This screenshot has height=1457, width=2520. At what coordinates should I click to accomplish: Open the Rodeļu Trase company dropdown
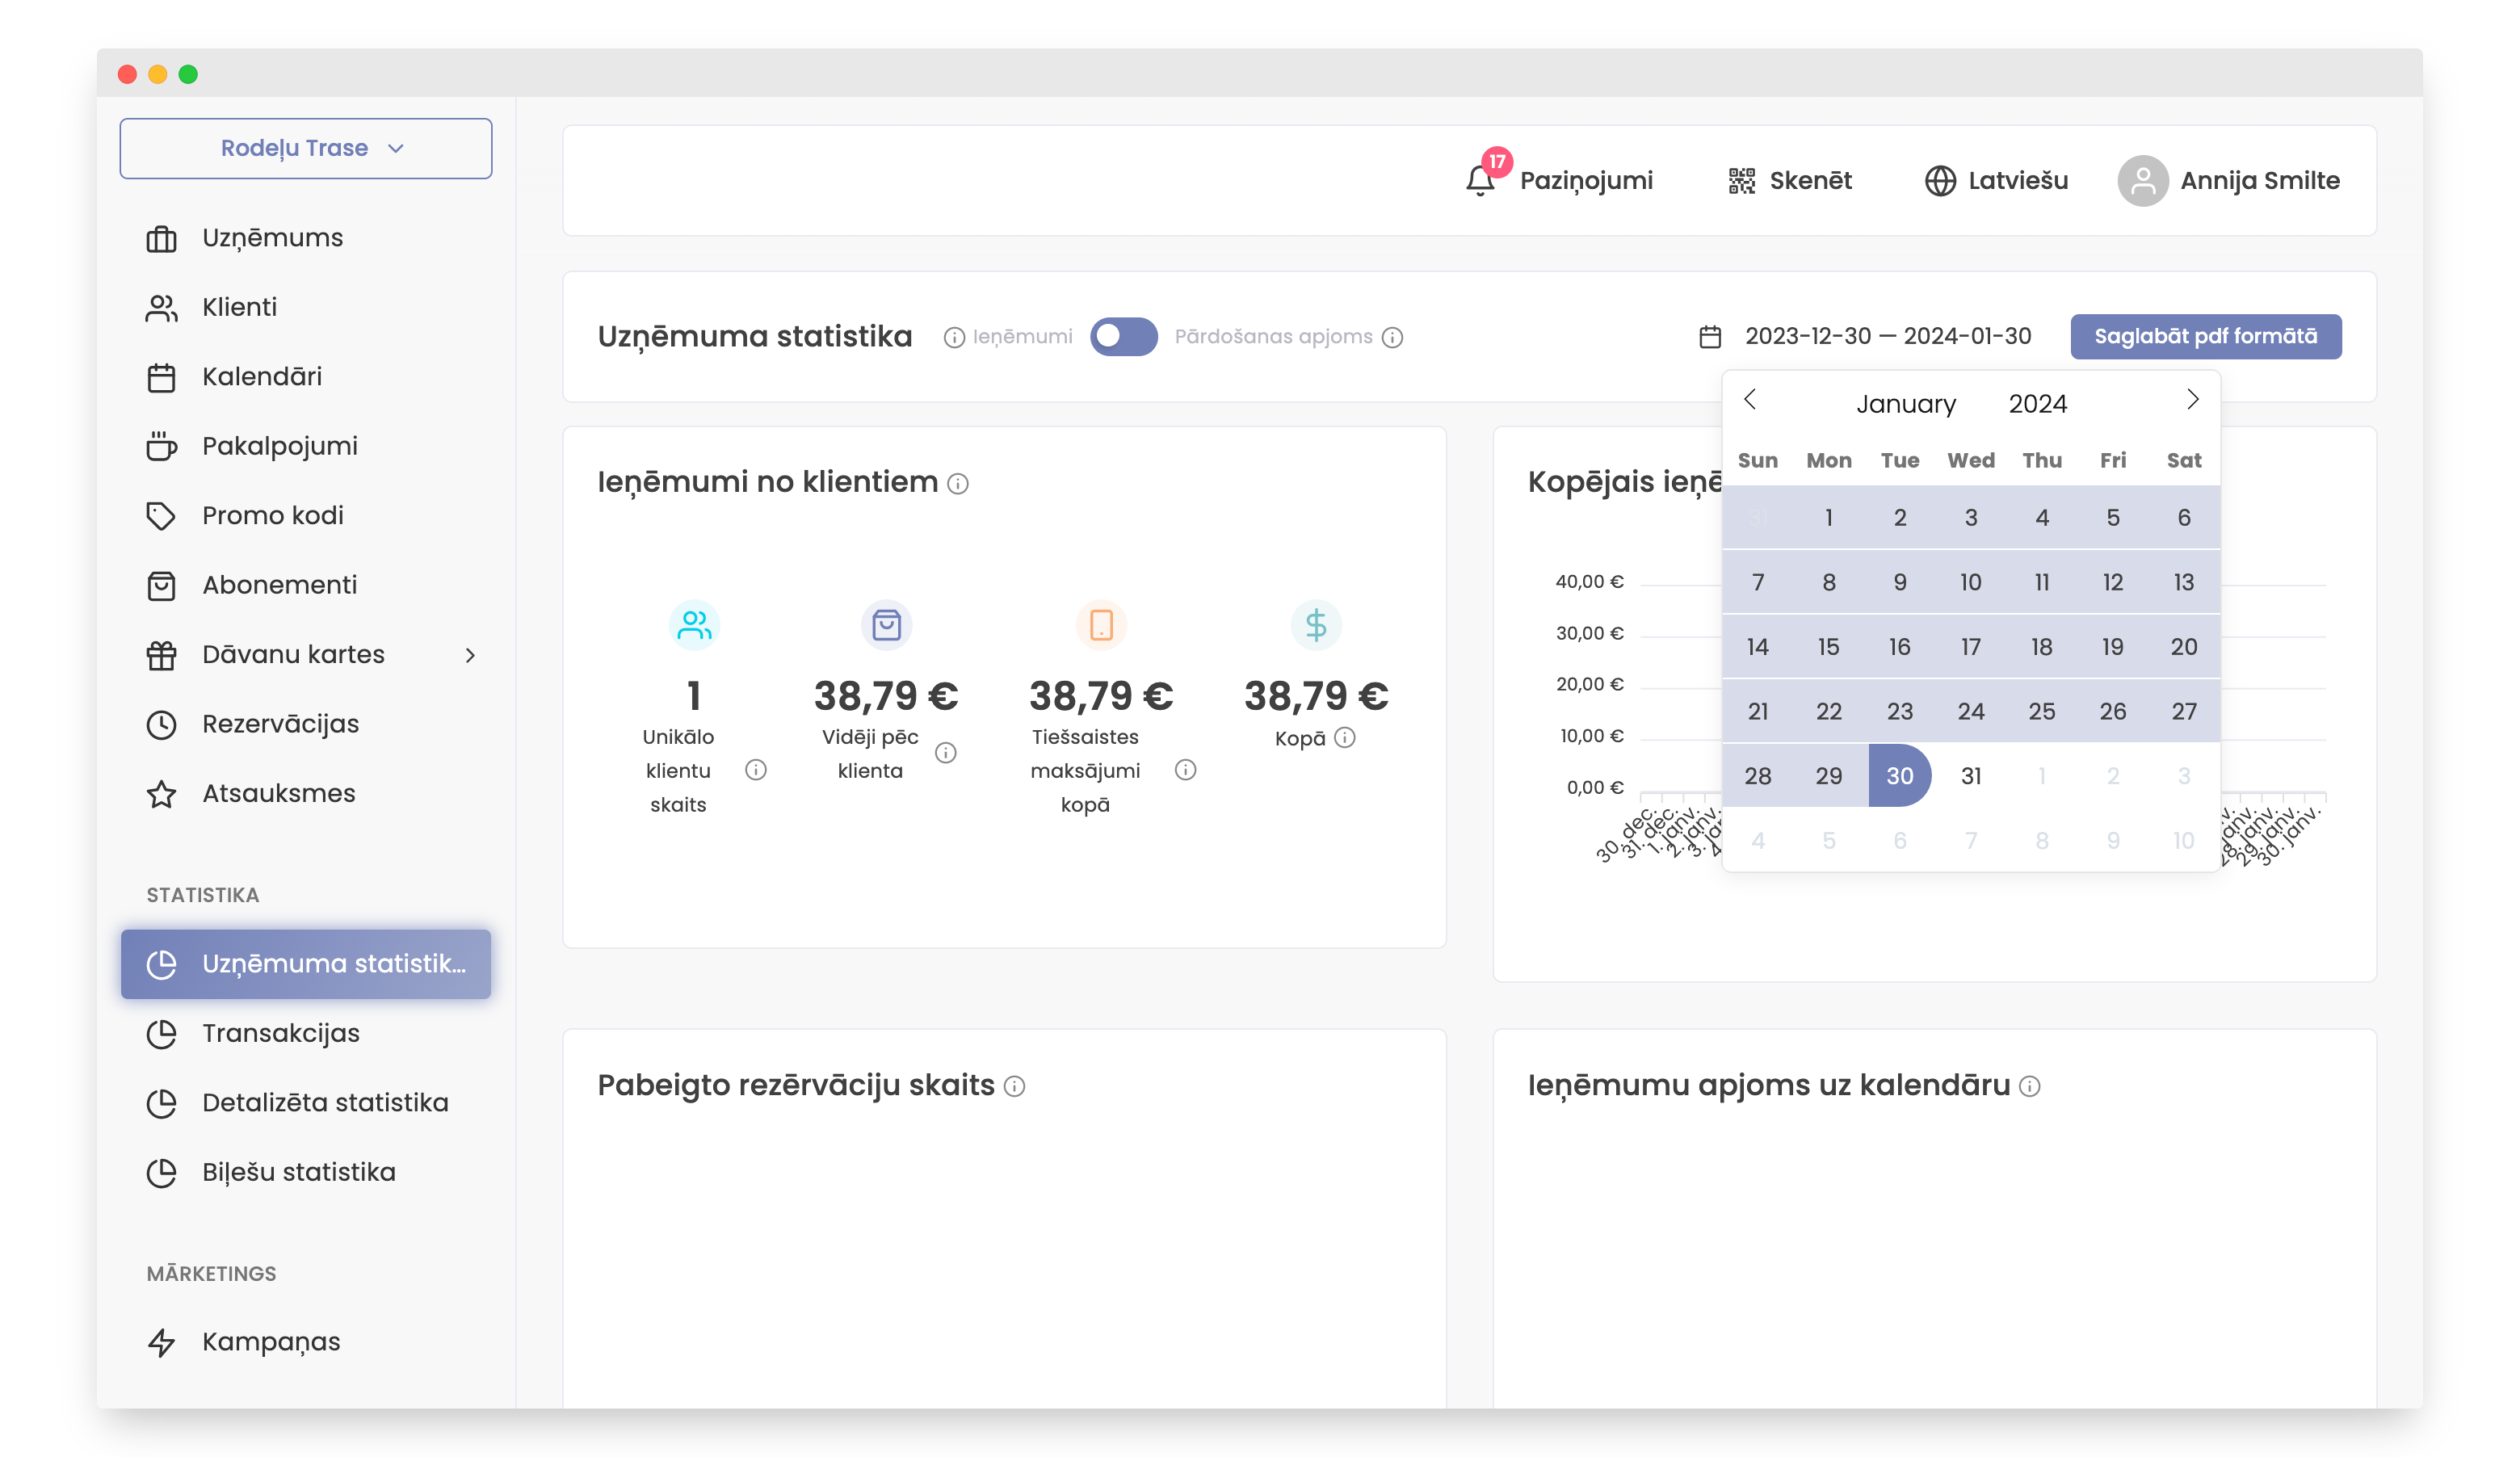(306, 148)
